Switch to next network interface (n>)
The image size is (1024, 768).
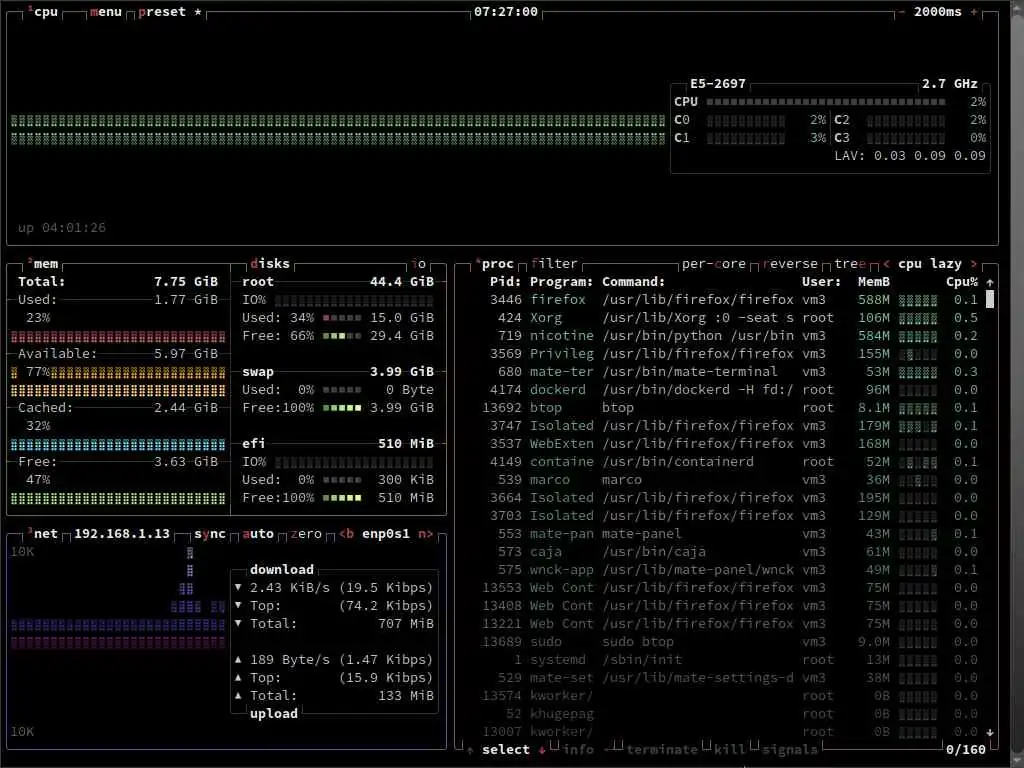(x=426, y=534)
